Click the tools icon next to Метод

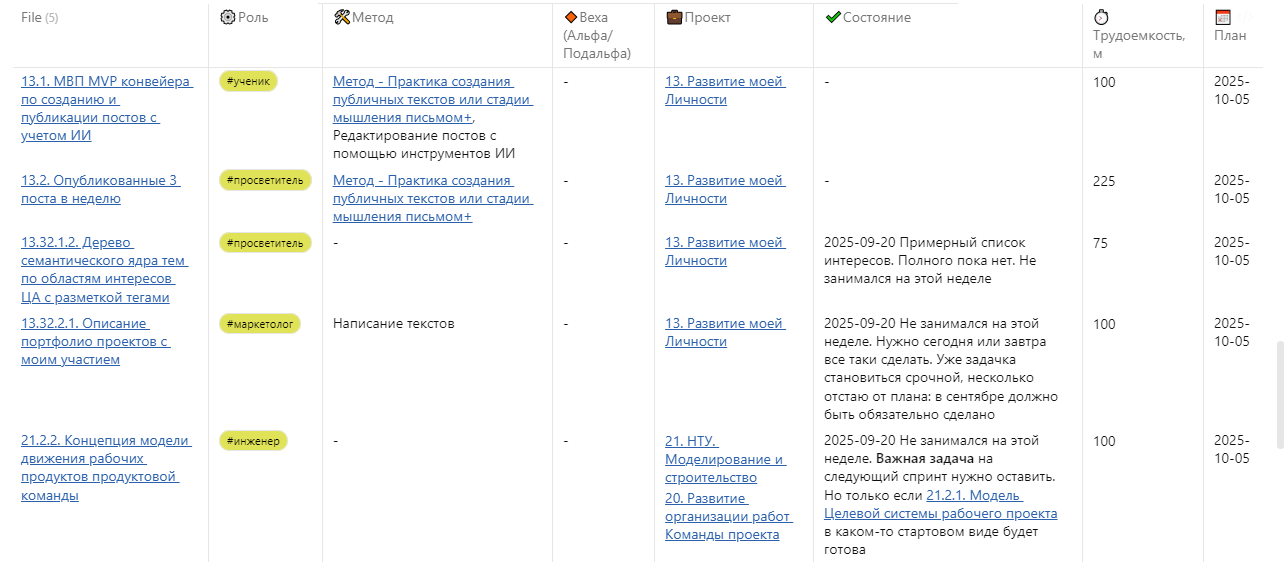tap(342, 17)
